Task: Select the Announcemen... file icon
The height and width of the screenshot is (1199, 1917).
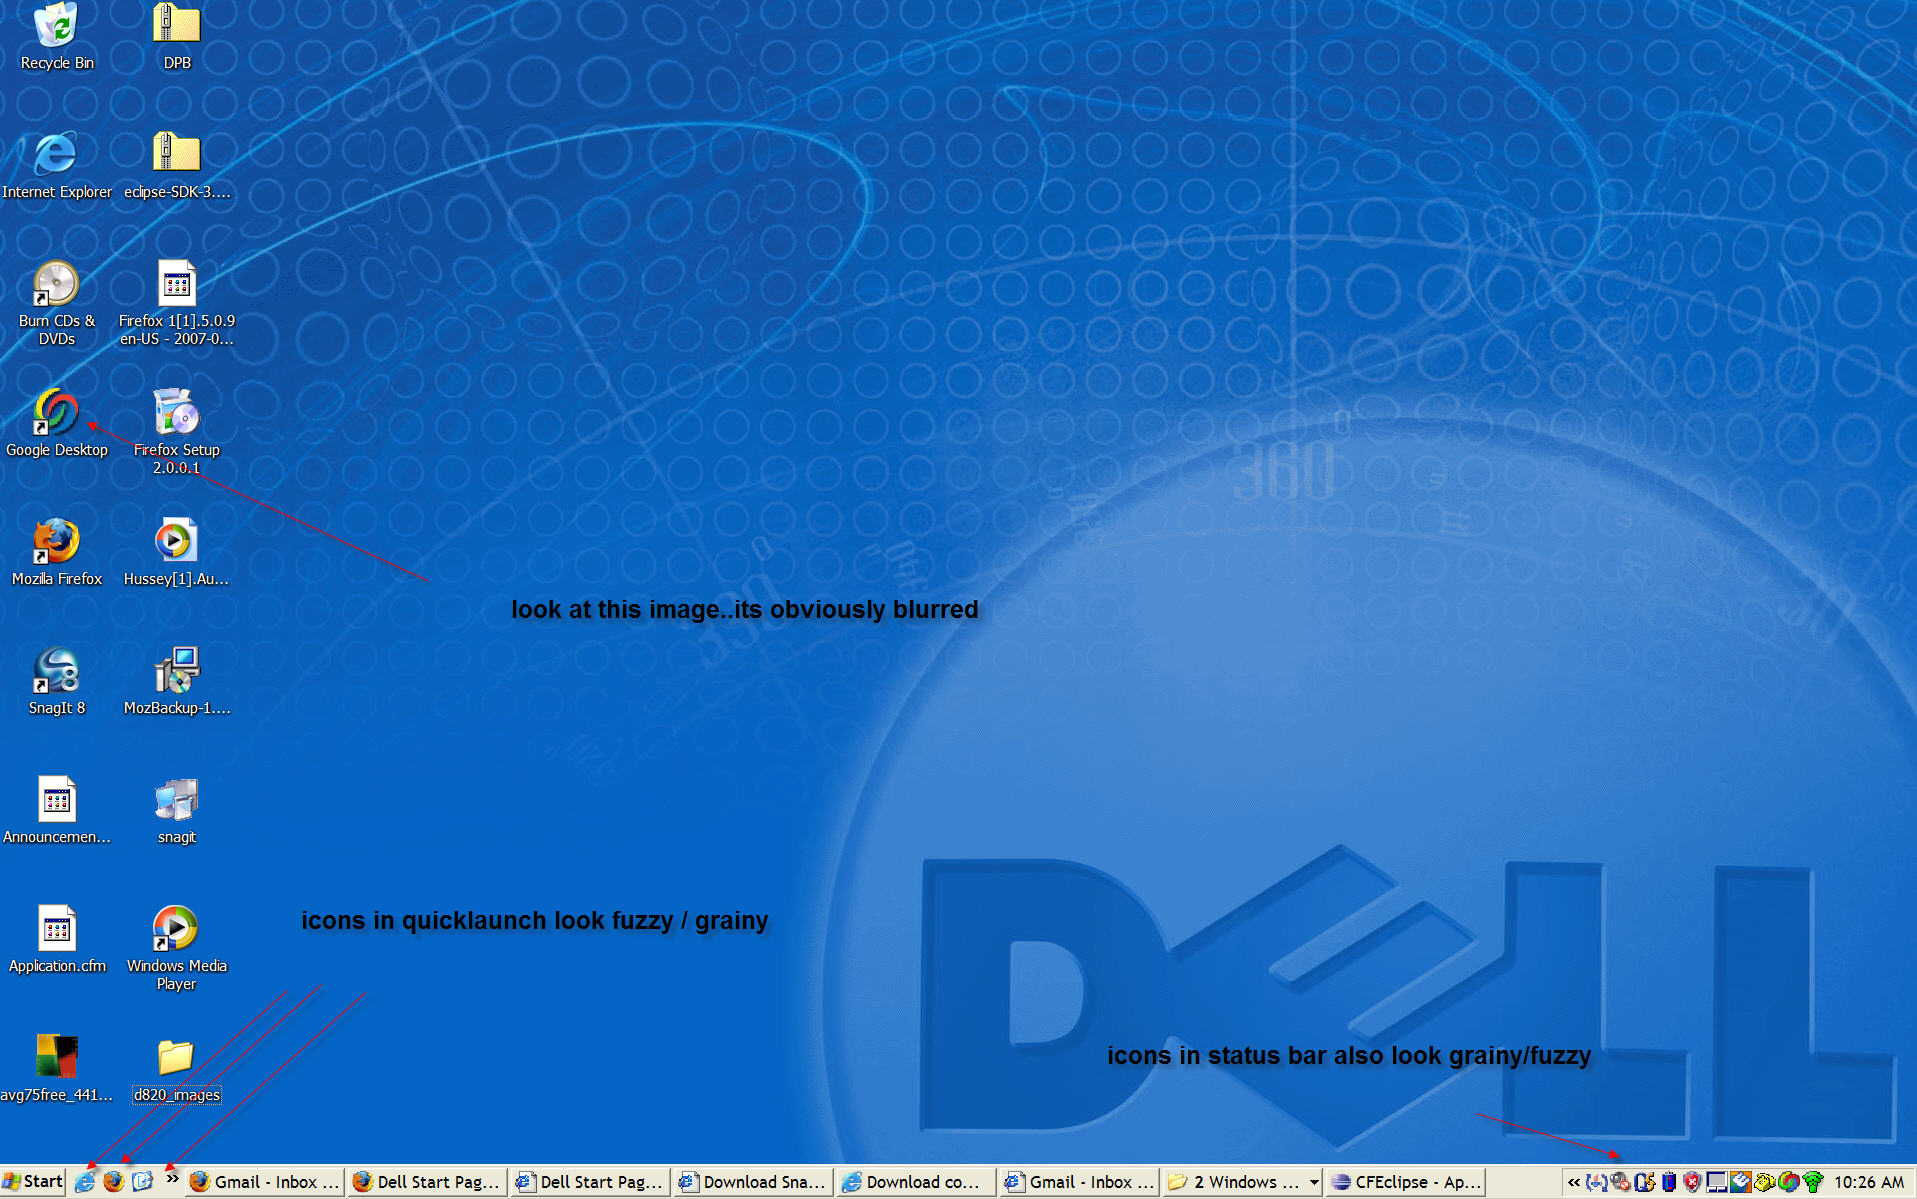Action: (57, 810)
